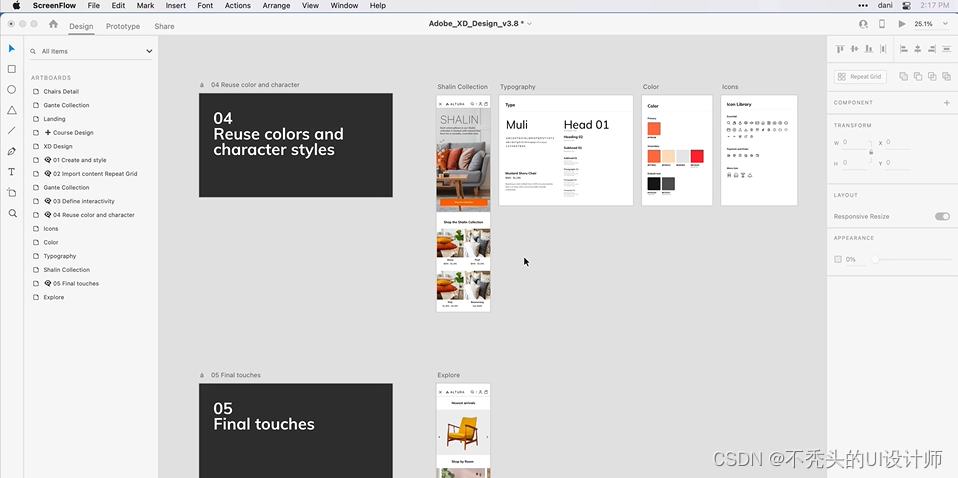Add a component with plus icon
The height and width of the screenshot is (478, 958).
click(946, 103)
